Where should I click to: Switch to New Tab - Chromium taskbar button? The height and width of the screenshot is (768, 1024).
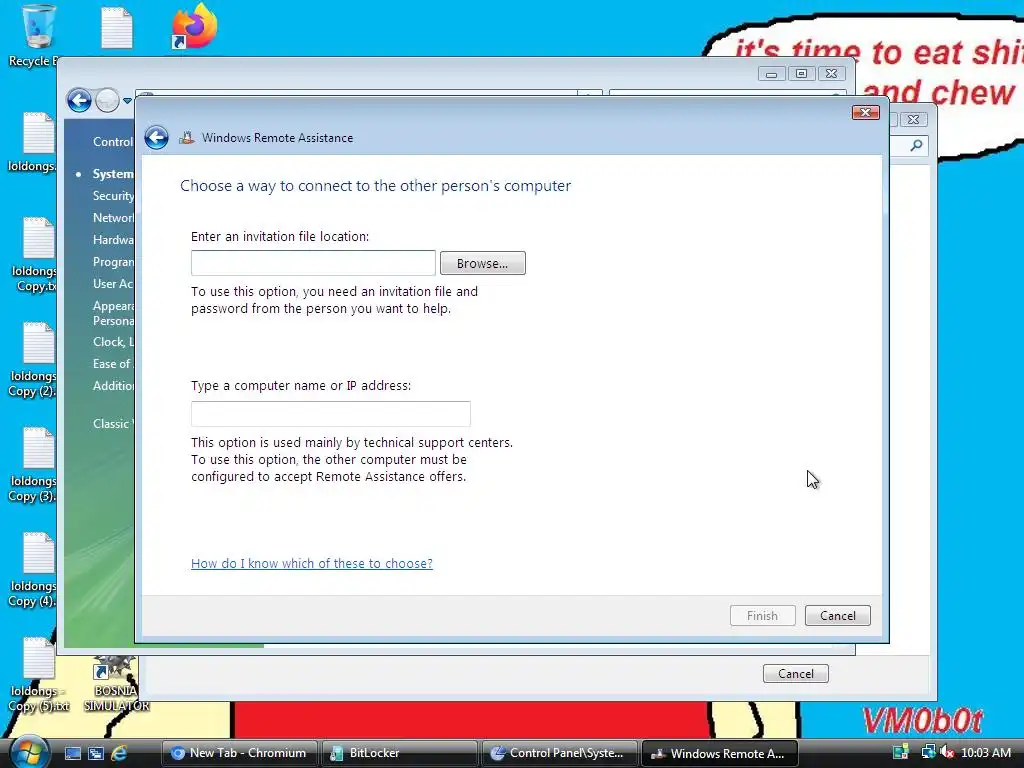point(239,753)
